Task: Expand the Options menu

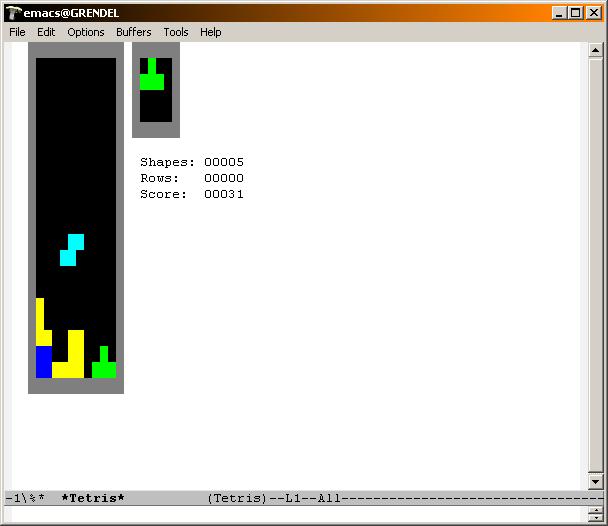Action: [x=86, y=32]
